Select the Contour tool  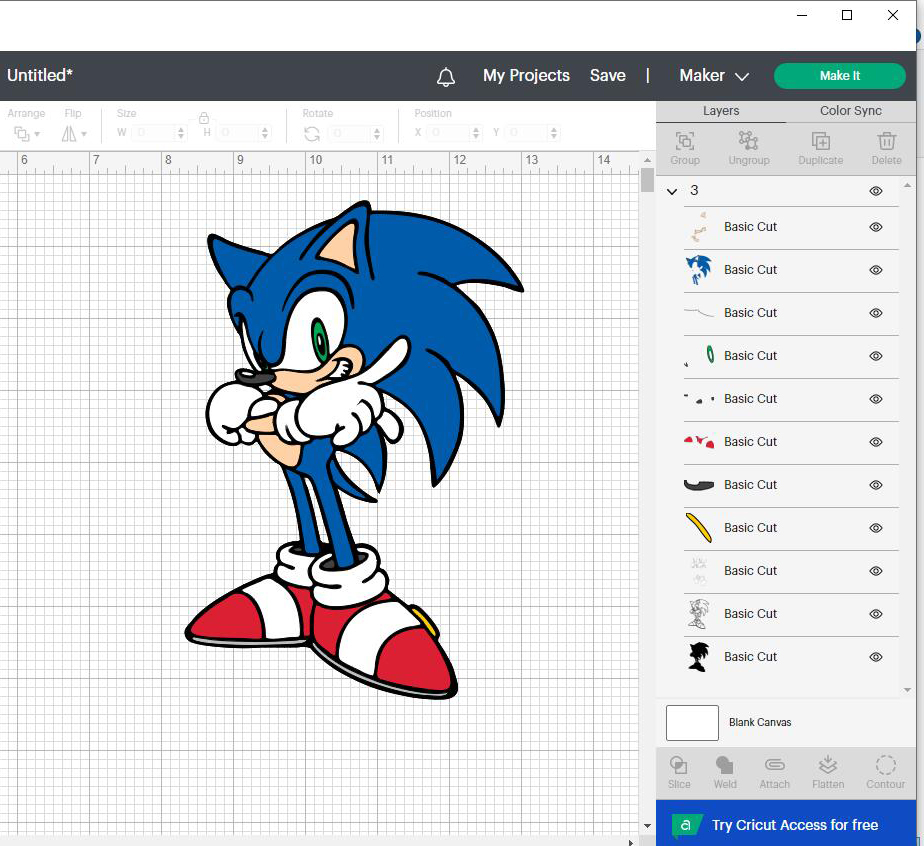(x=885, y=772)
